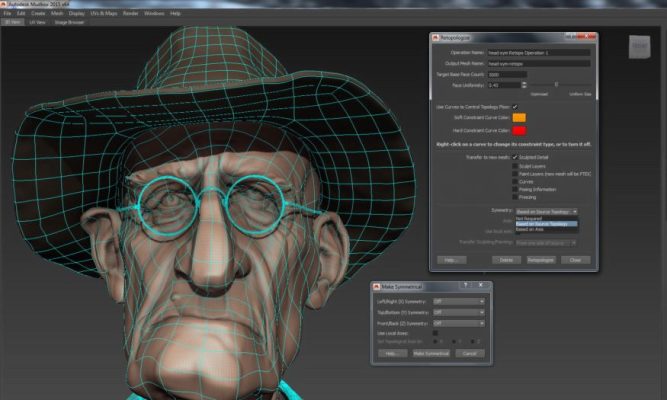Uncheck the Sculpted Detail checkbox
This screenshot has width=667, height=400.
point(515,158)
